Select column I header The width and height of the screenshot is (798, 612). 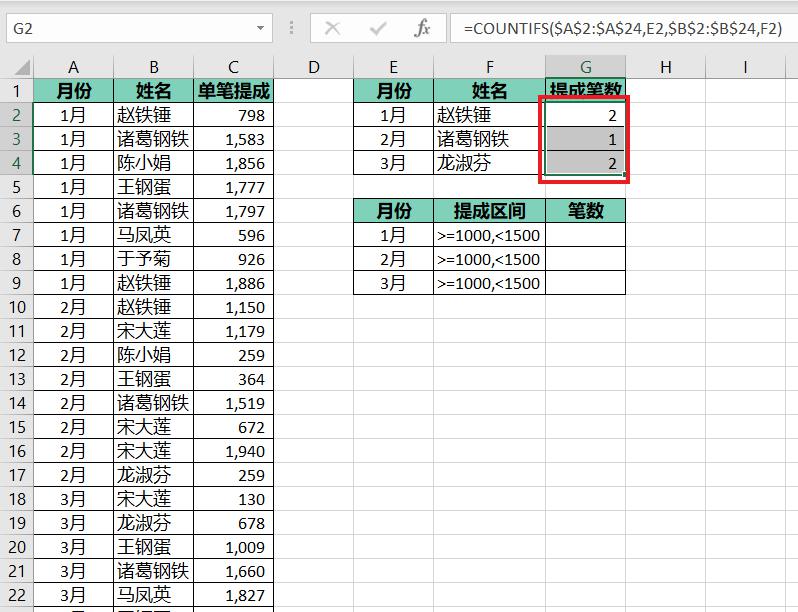coord(745,67)
